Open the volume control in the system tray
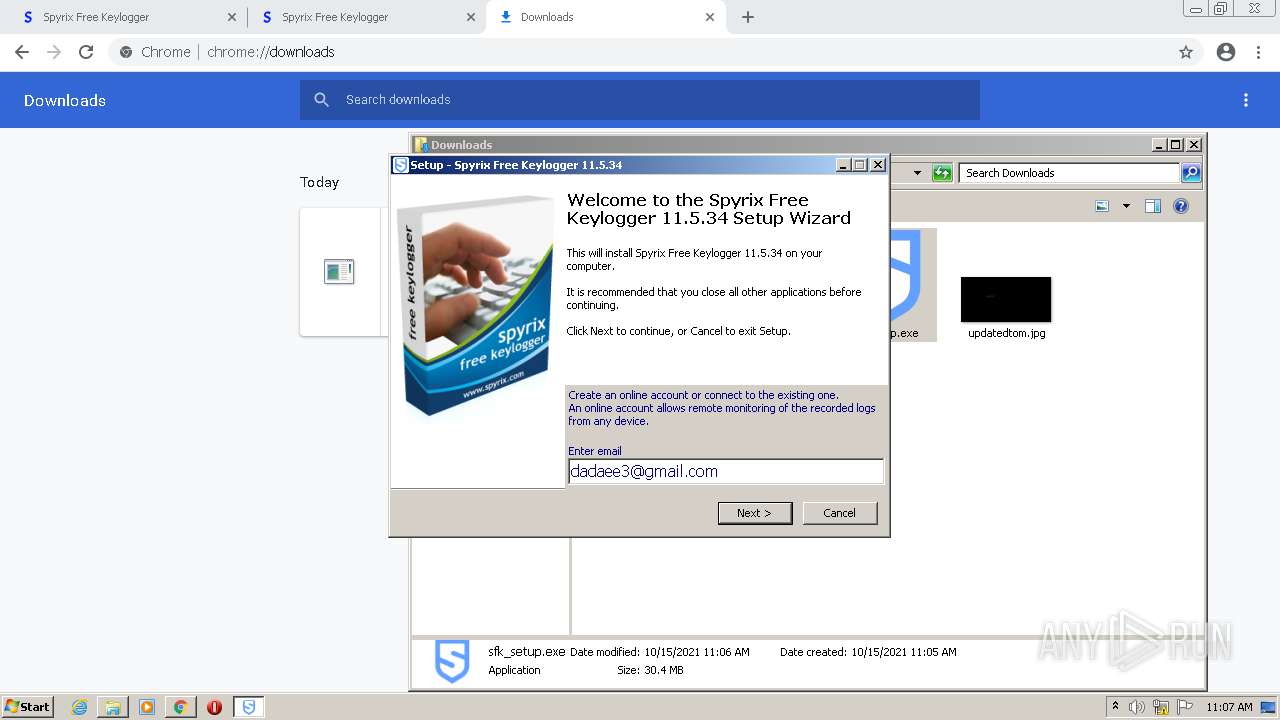 (x=1137, y=707)
